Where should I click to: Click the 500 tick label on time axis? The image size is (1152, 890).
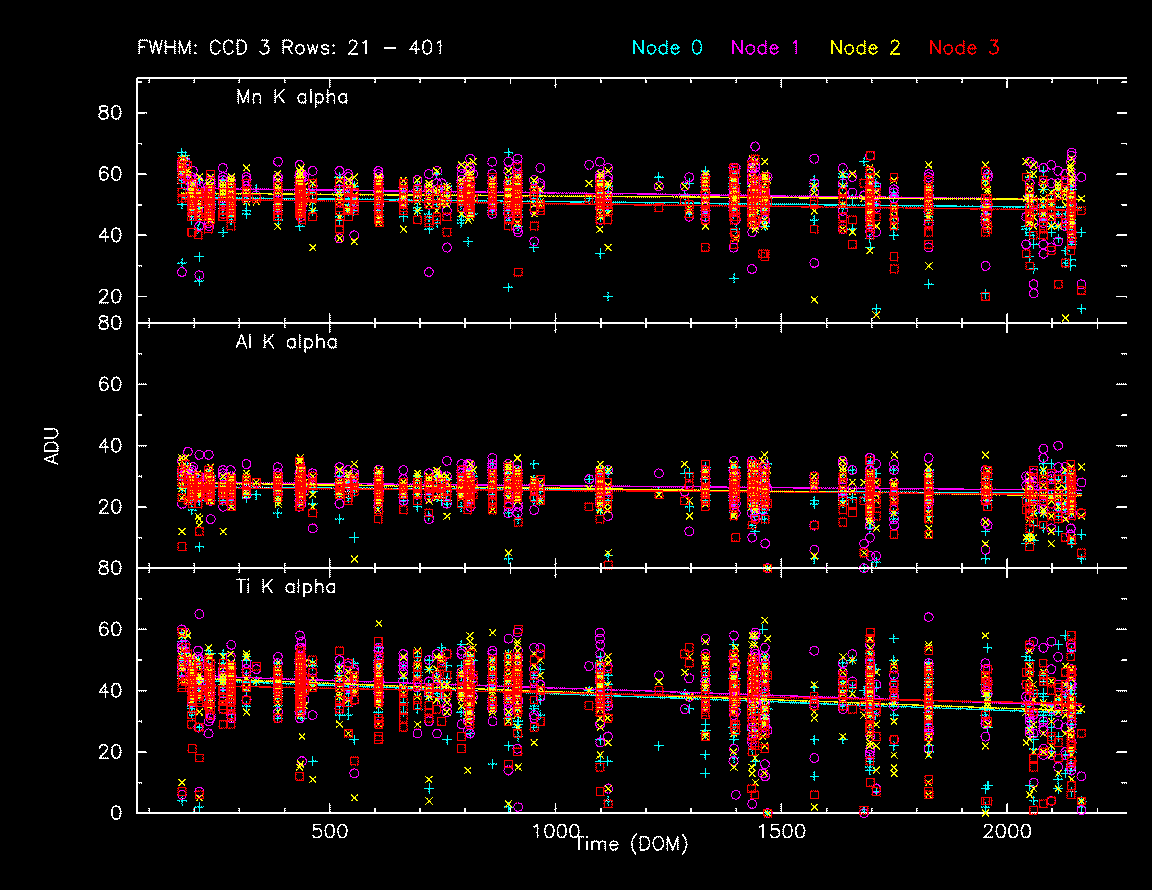[329, 832]
